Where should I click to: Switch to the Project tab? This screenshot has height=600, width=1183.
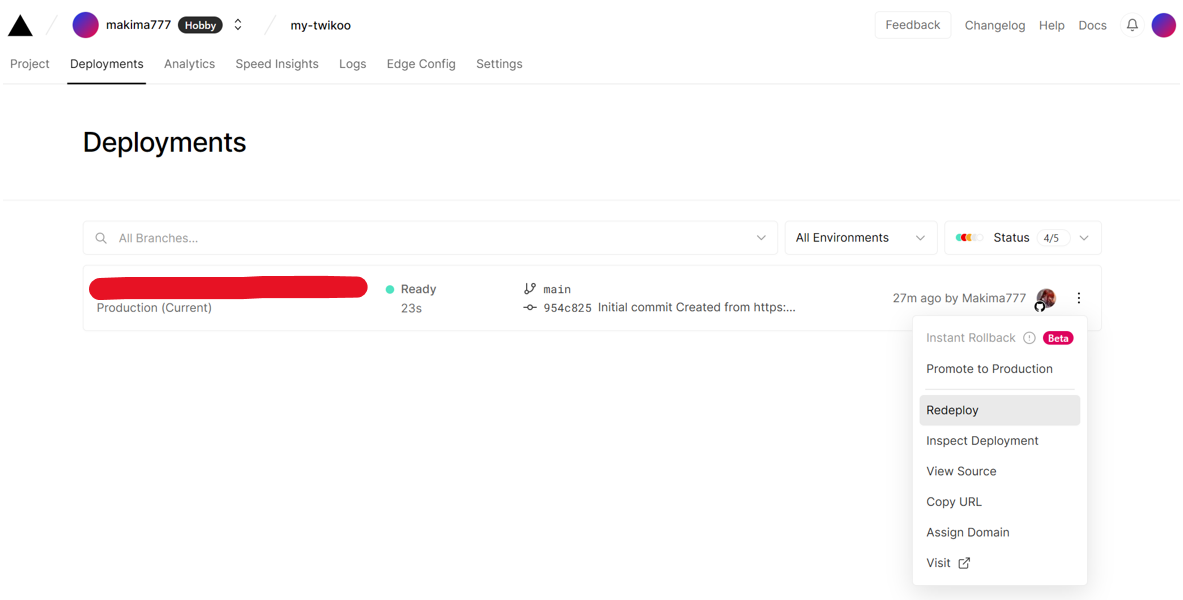pos(29,64)
